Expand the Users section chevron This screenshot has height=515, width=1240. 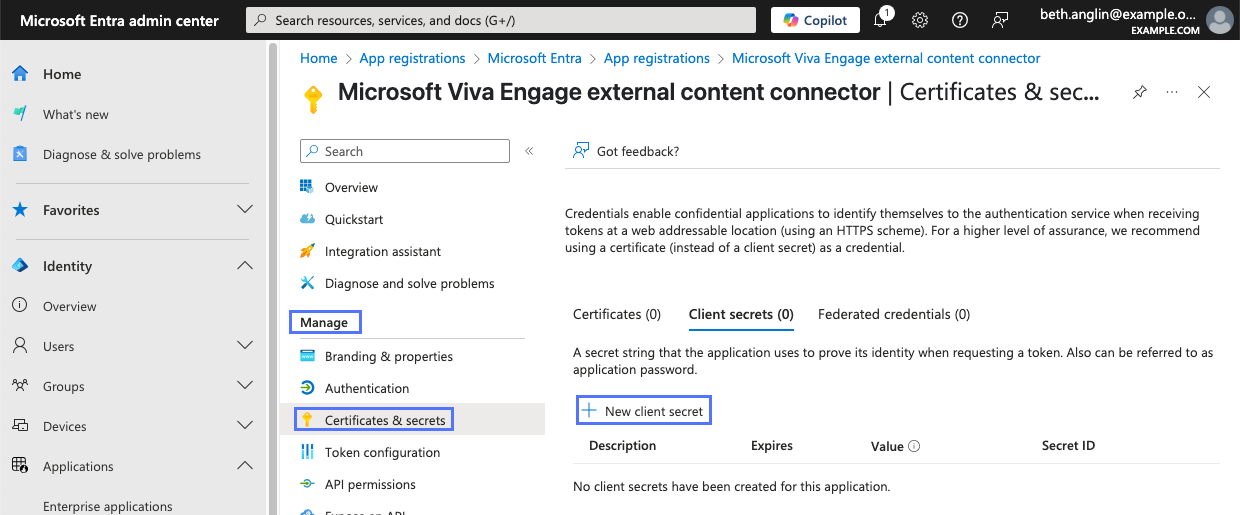244,346
